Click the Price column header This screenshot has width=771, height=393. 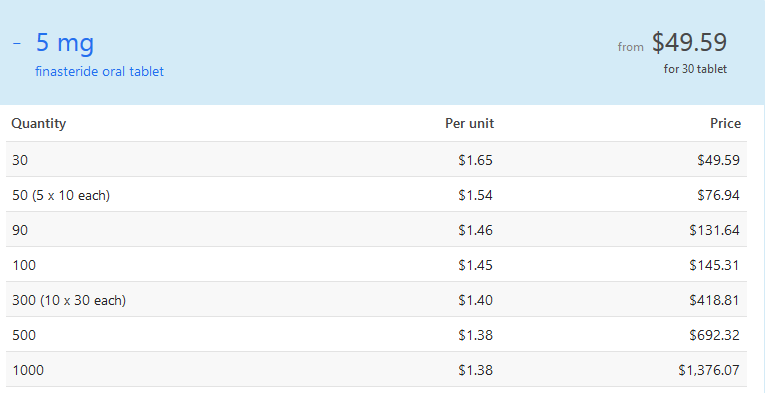tap(725, 123)
